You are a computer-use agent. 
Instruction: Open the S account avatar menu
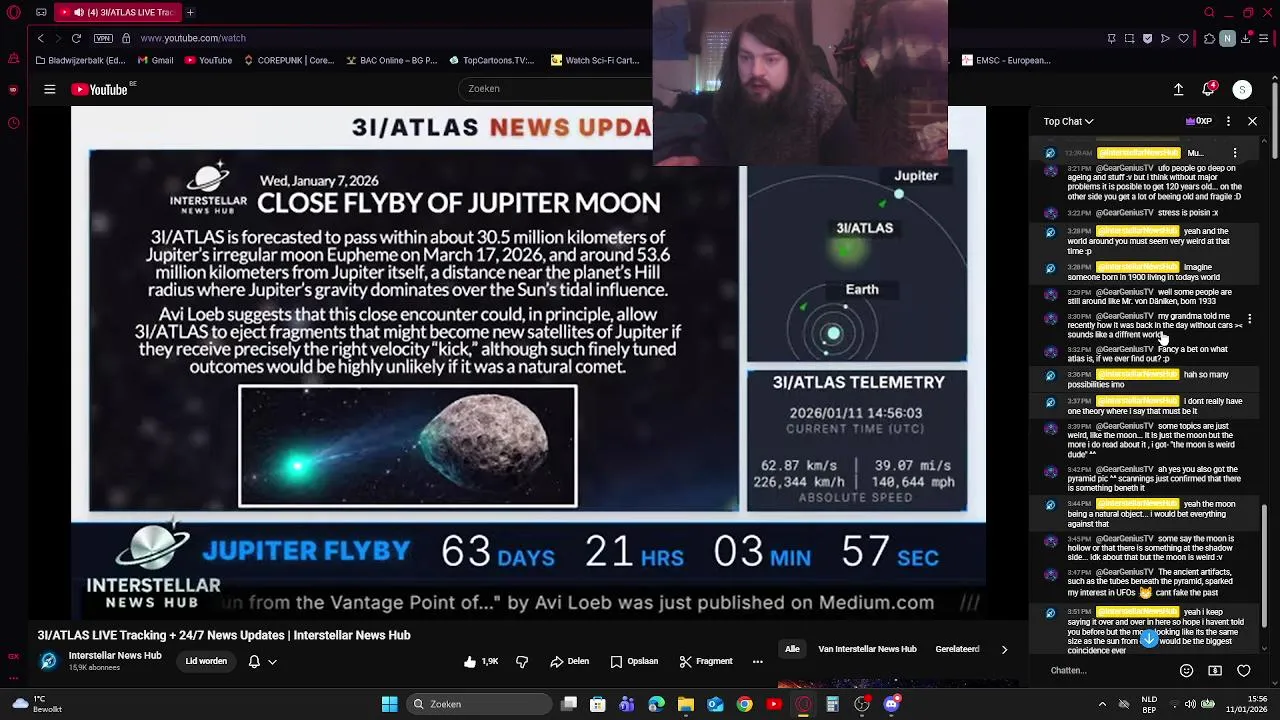pos(1242,89)
